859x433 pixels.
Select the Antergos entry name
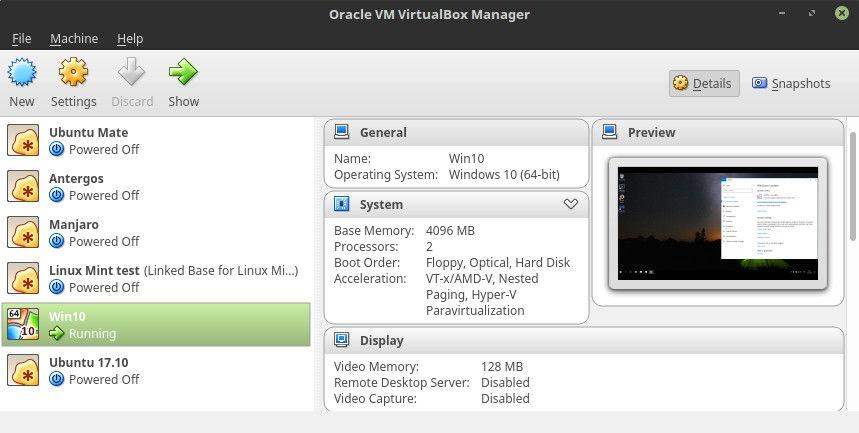tap(76, 179)
